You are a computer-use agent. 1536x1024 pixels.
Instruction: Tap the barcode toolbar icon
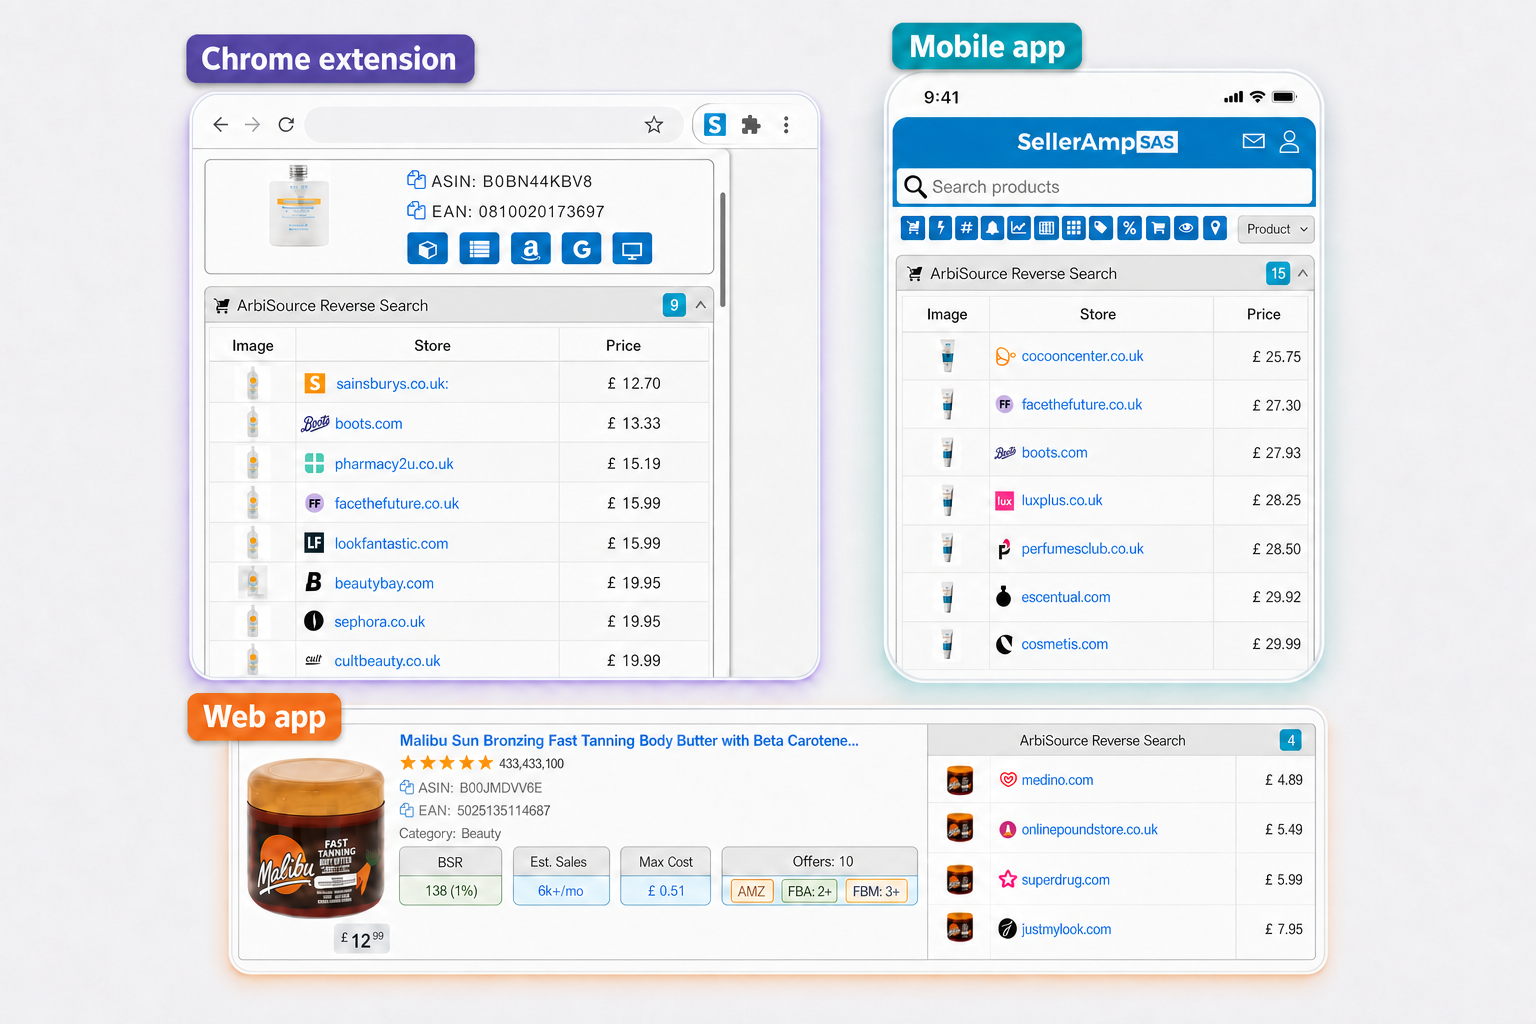pyautogui.click(x=1047, y=228)
